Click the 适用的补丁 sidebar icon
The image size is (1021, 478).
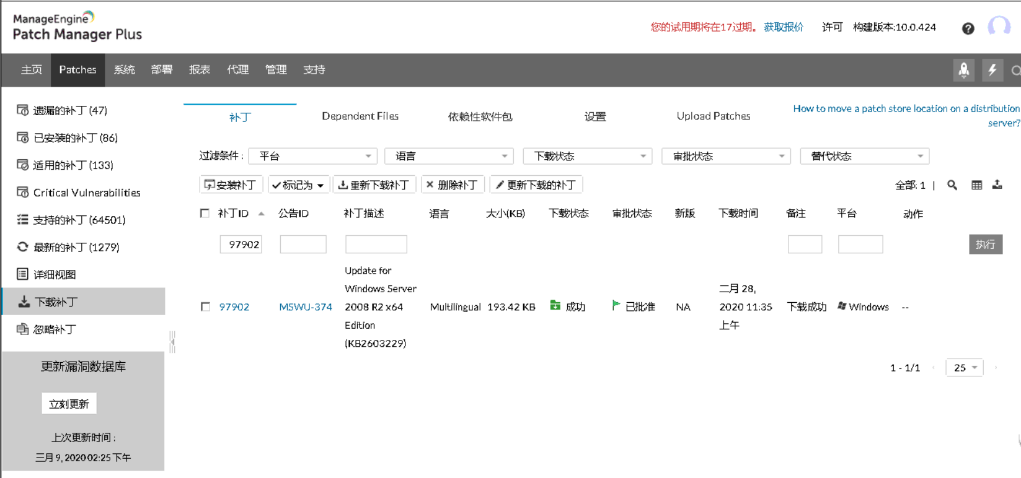(x=22, y=165)
